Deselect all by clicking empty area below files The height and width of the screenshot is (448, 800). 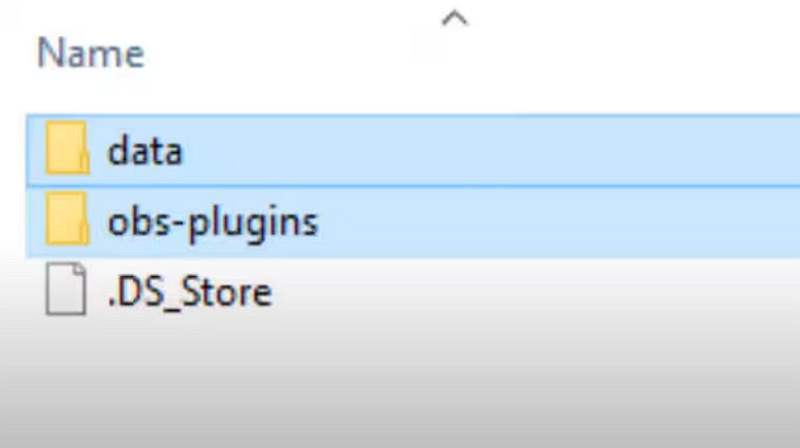400,388
